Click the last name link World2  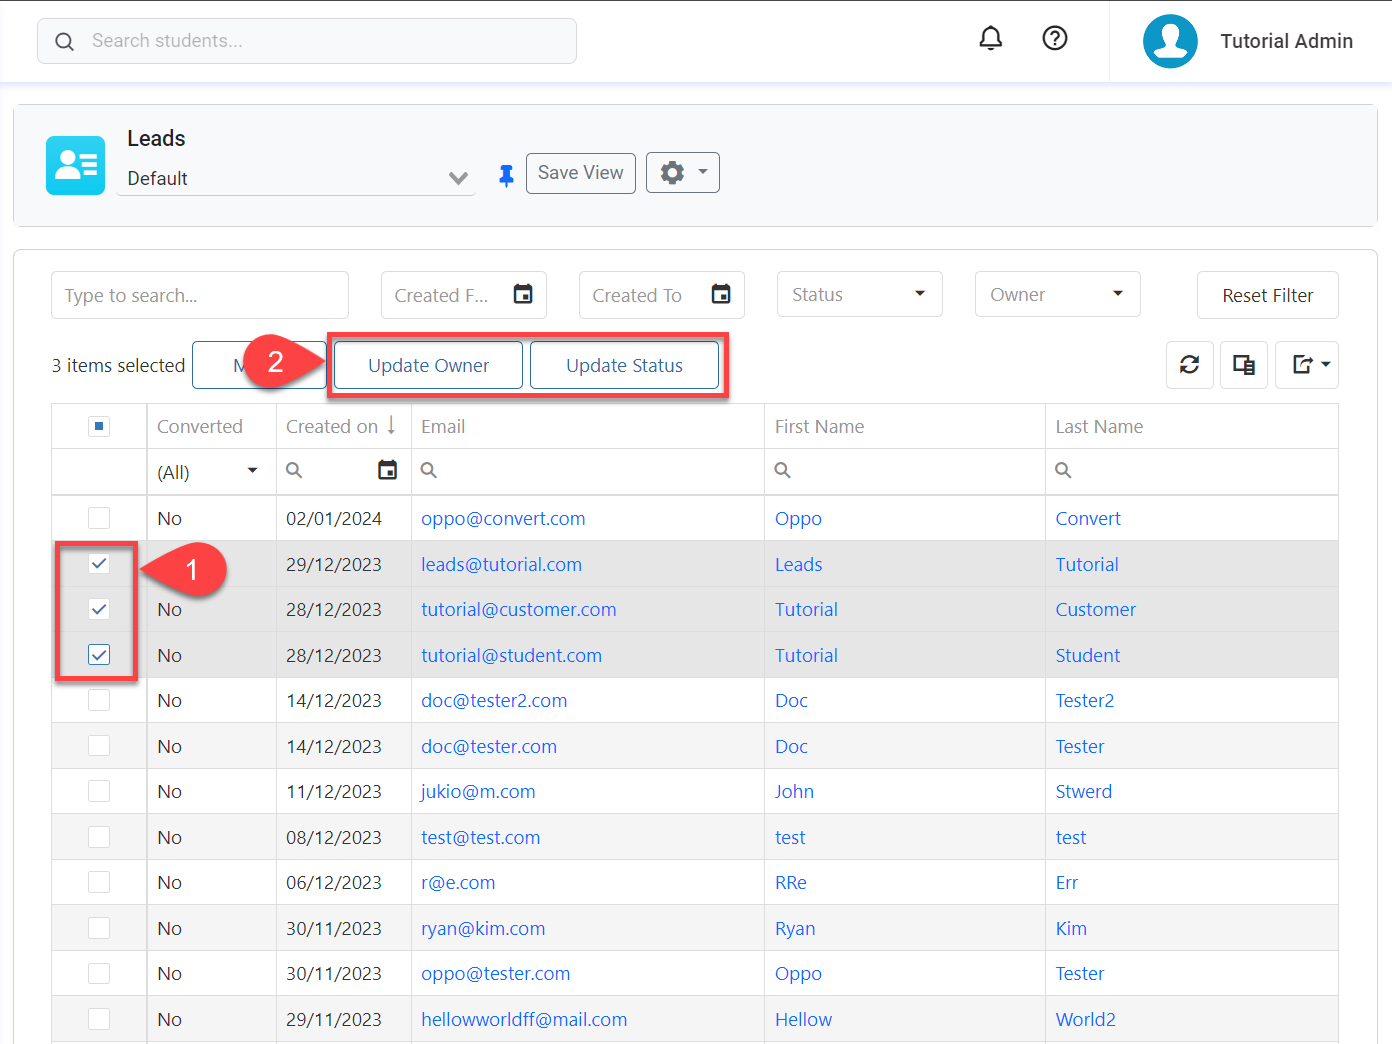pyautogui.click(x=1085, y=1019)
